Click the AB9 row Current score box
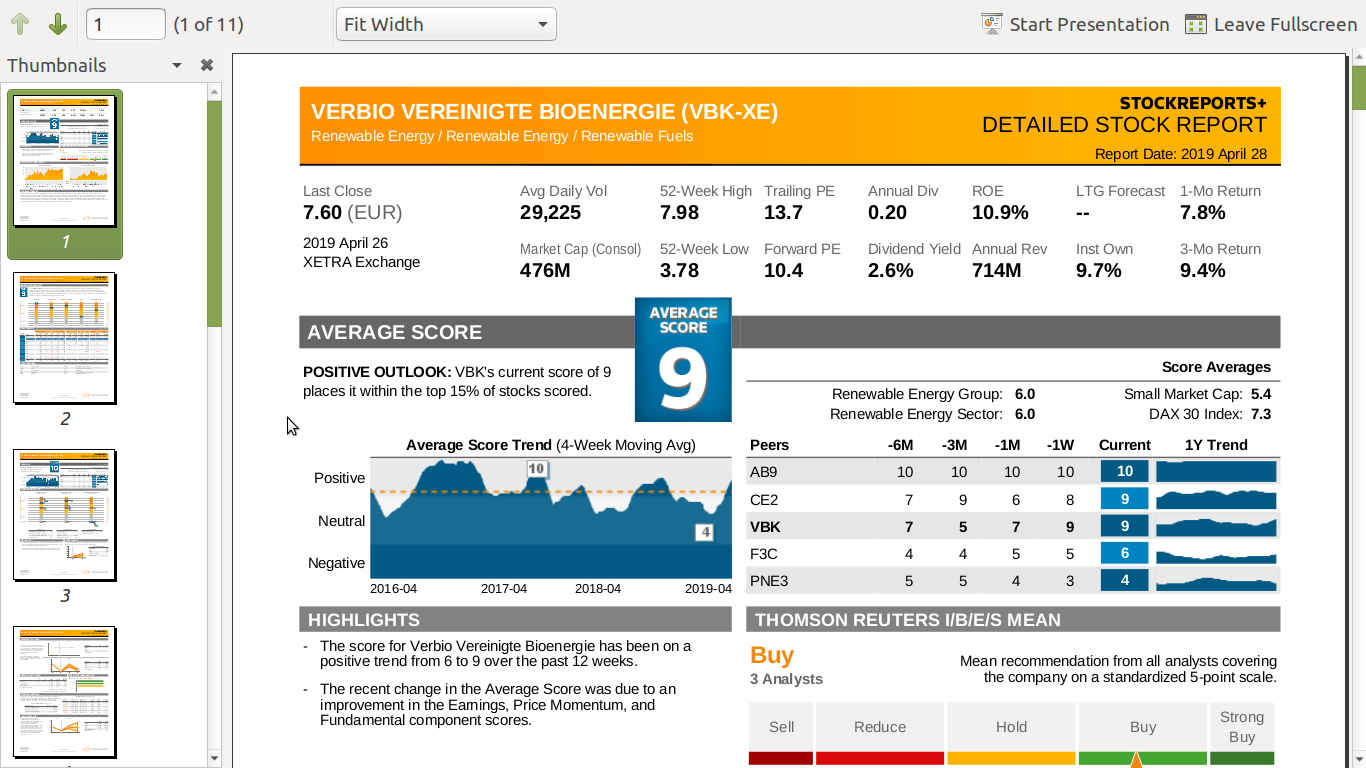Viewport: 1366px width, 768px height. 1125,471
